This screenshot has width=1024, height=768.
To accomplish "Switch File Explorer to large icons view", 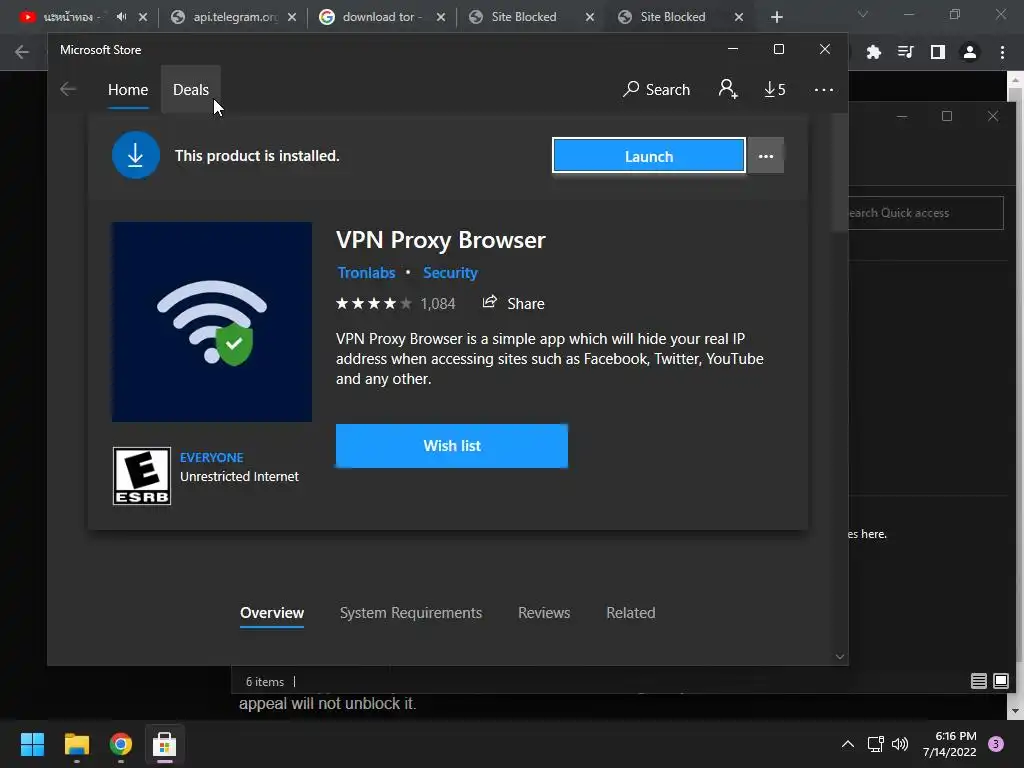I will click(1000, 682).
